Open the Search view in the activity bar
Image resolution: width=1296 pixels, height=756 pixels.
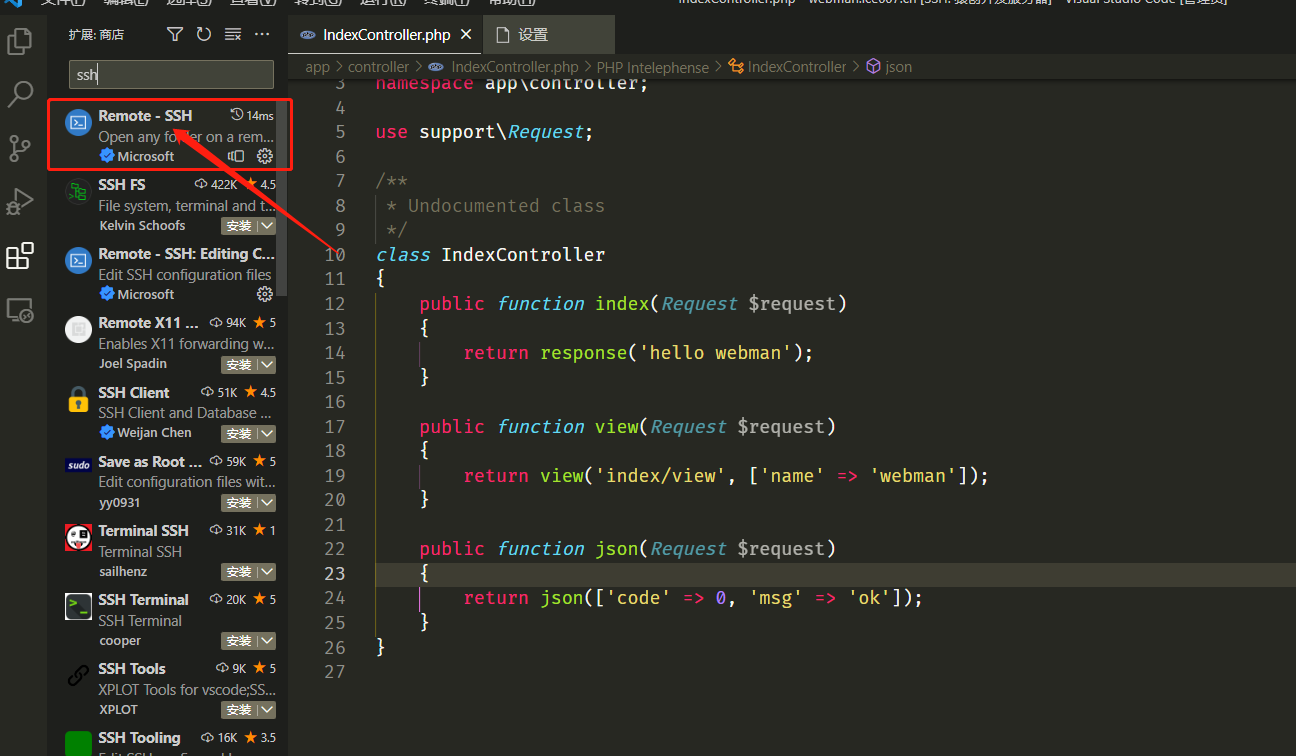point(20,95)
